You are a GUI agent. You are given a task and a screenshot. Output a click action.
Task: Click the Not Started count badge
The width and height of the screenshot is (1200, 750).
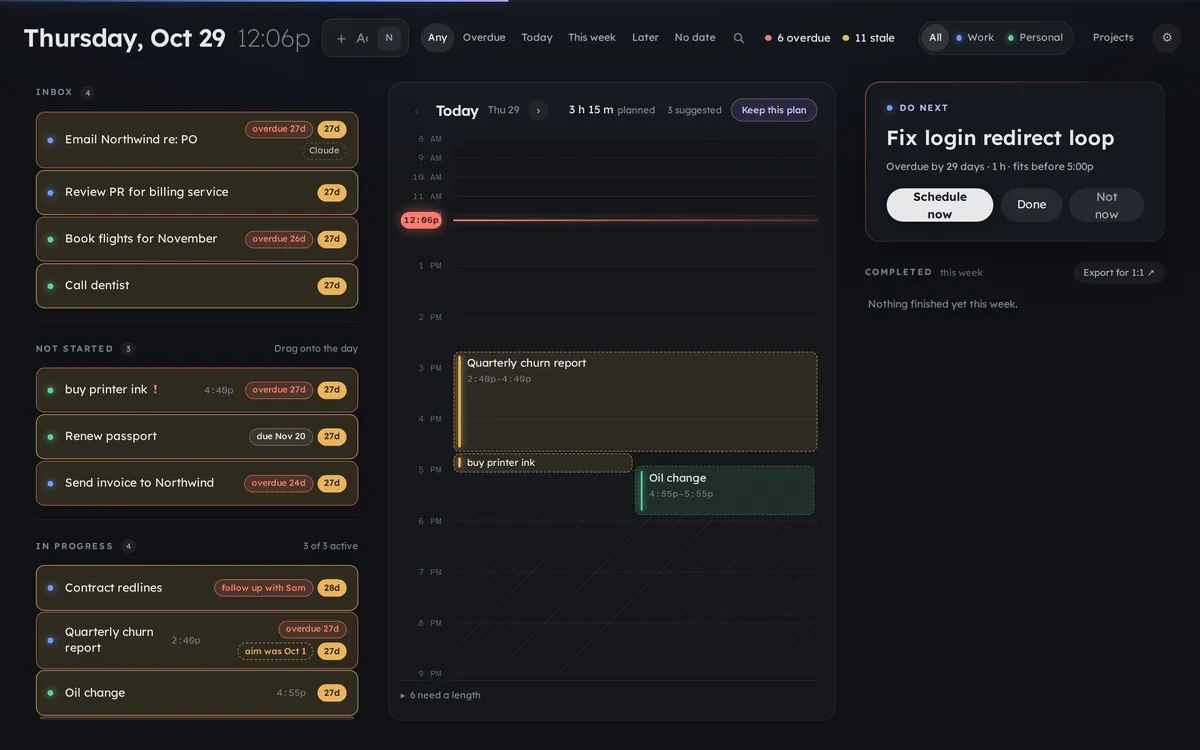click(x=128, y=349)
